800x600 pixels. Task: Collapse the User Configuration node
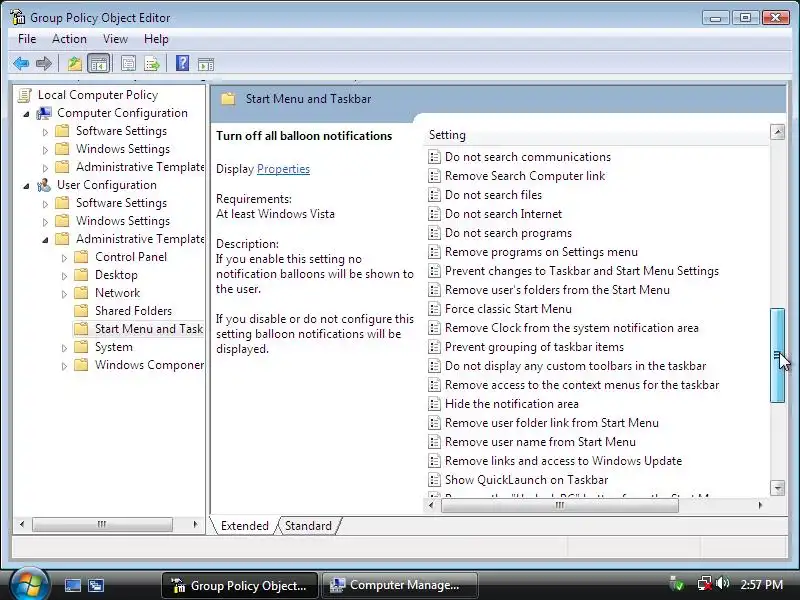coord(27,186)
